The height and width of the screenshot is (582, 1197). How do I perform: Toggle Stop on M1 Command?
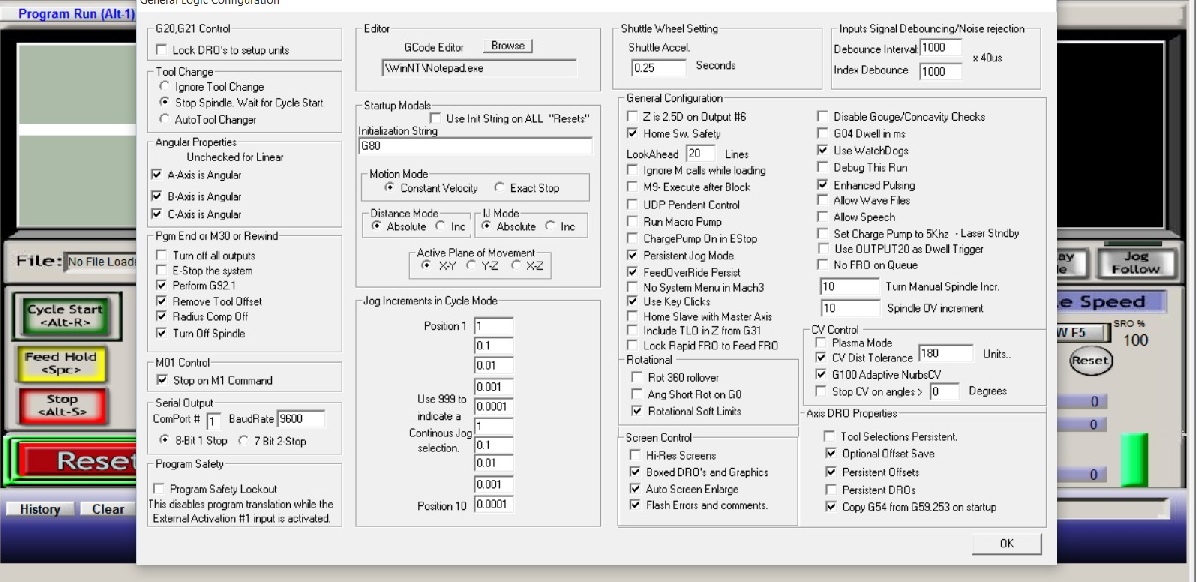(x=161, y=380)
